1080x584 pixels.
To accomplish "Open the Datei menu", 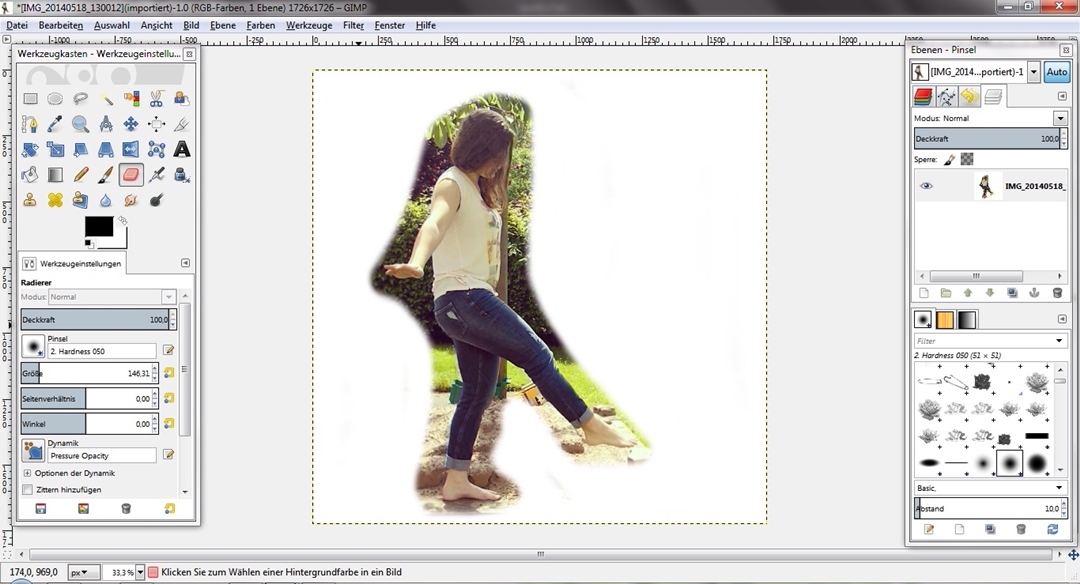I will click(17, 25).
